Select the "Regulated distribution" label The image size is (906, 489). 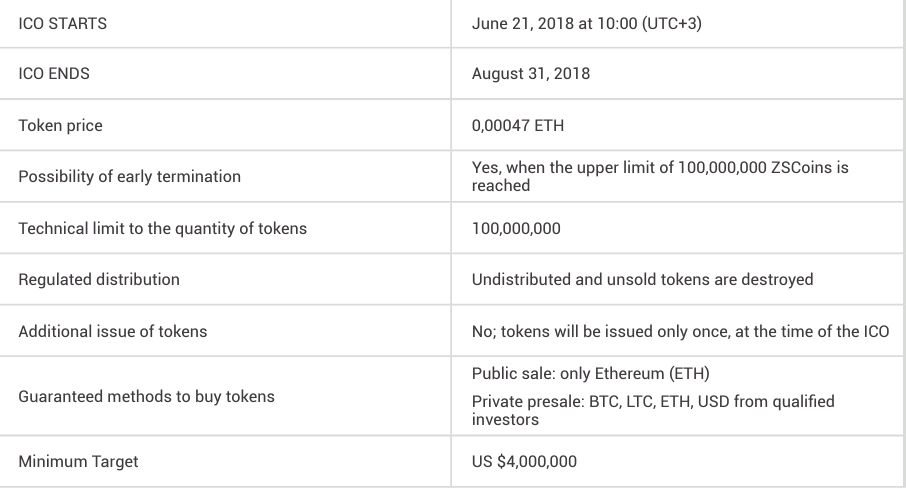coord(99,280)
